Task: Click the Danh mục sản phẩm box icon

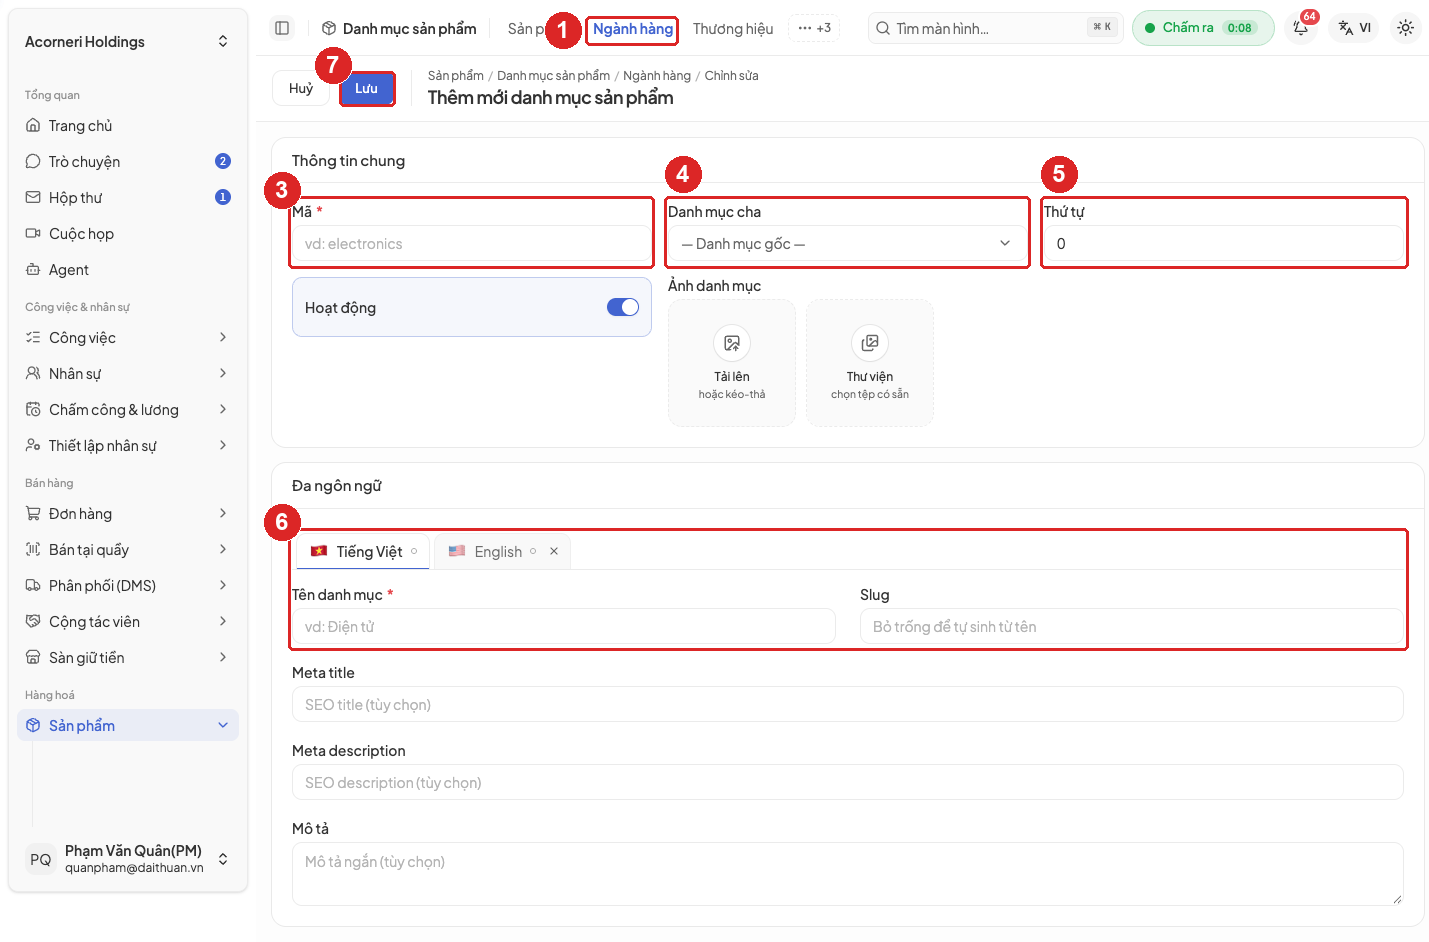Action: 329,29
